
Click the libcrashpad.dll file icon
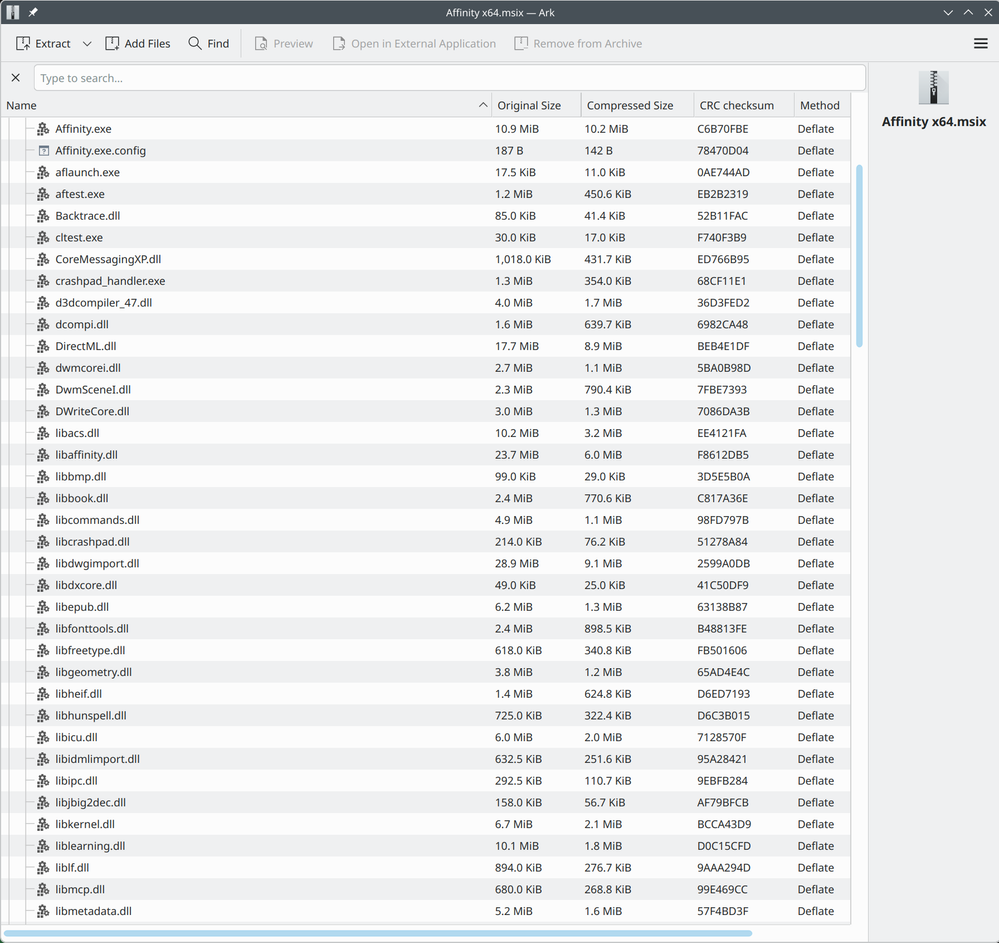point(43,542)
